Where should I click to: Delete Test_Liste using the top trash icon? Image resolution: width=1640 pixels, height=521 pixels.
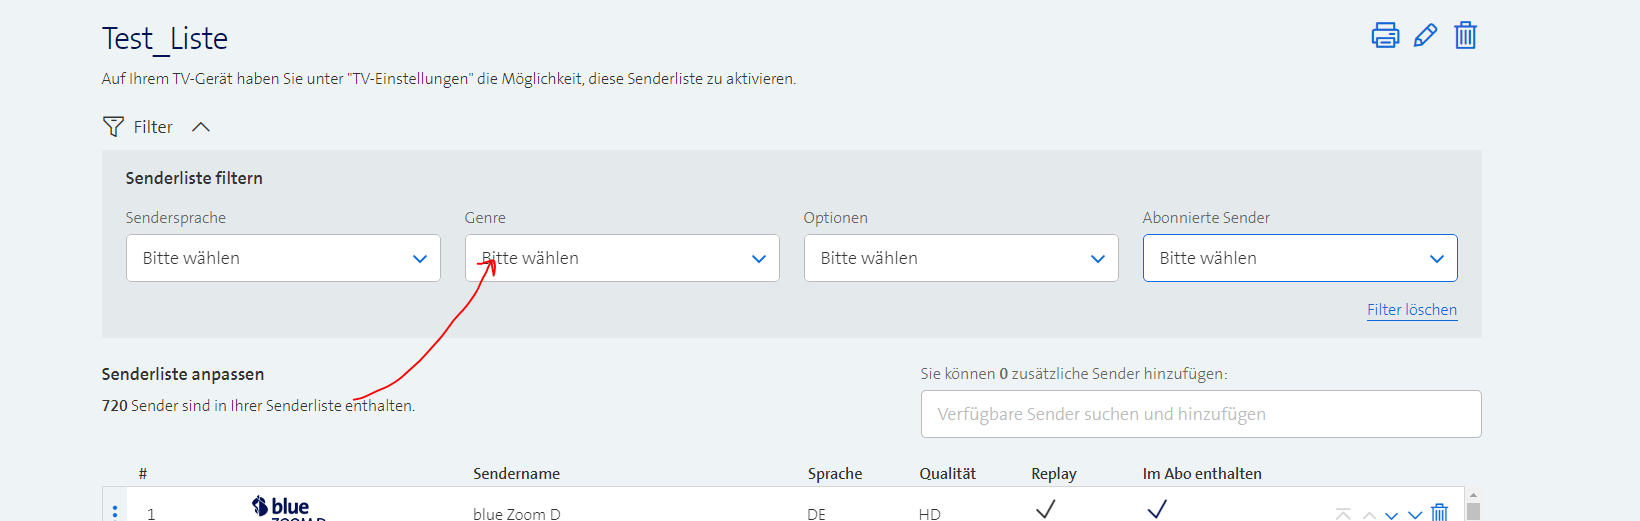point(1465,35)
